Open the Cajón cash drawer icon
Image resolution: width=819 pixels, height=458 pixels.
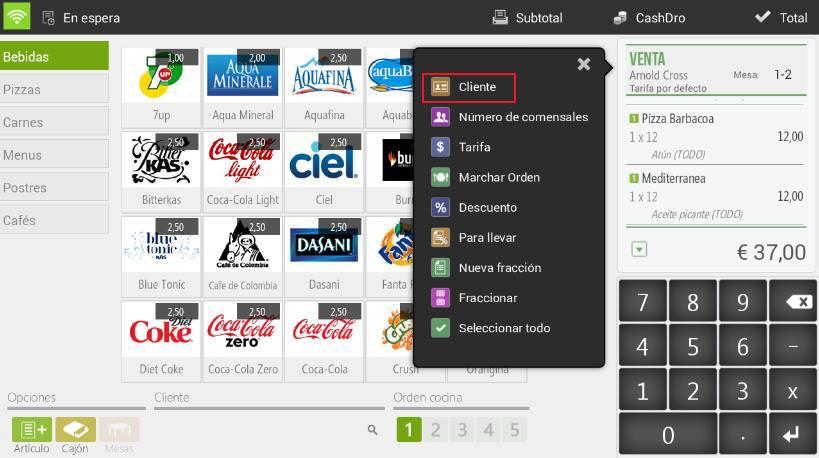(x=75, y=430)
